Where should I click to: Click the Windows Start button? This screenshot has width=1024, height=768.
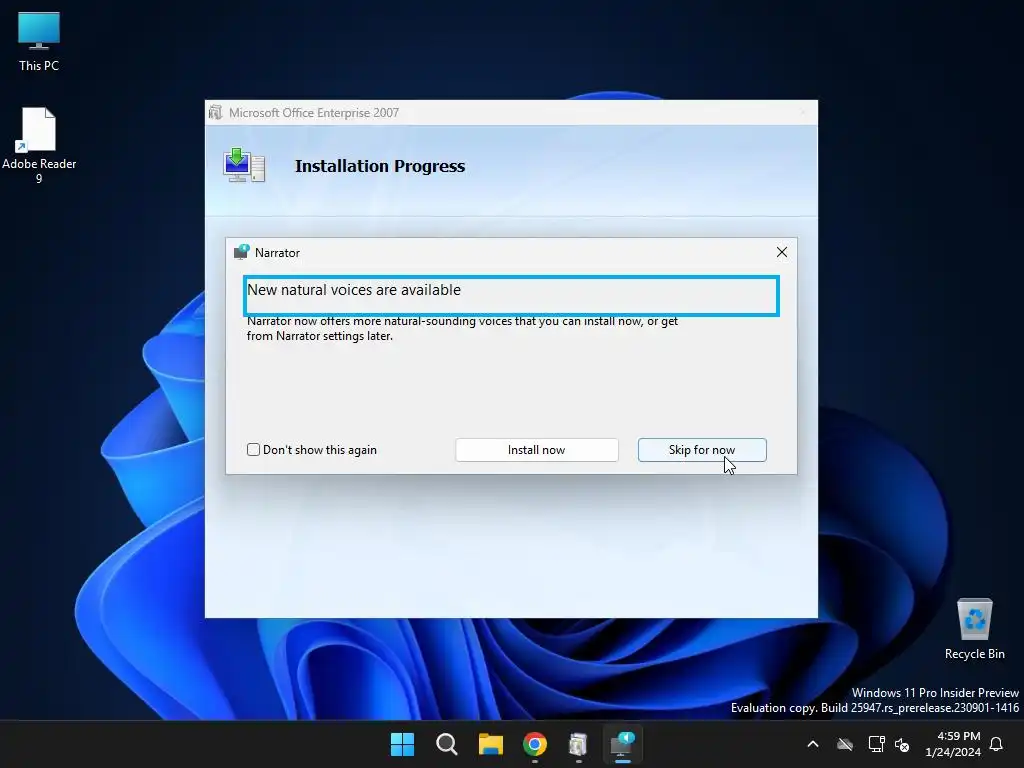(402, 744)
